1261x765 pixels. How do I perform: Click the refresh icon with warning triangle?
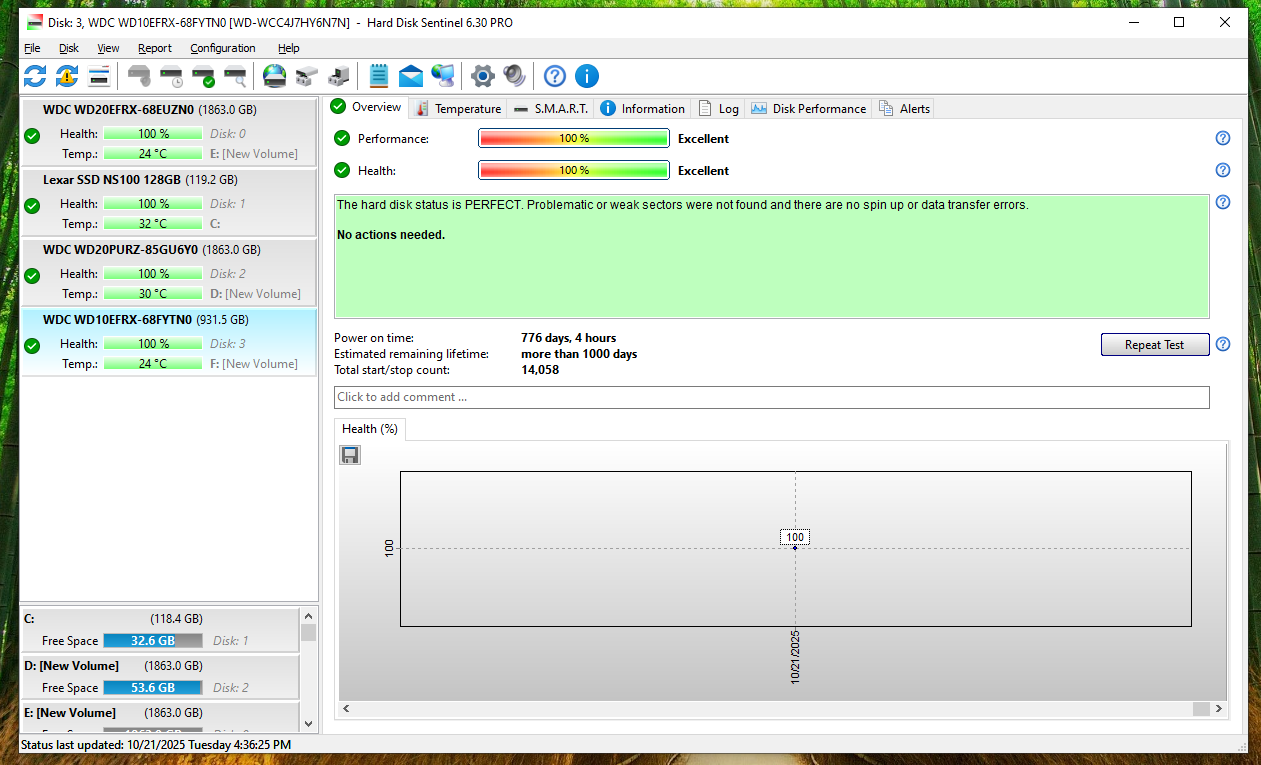tap(67, 75)
